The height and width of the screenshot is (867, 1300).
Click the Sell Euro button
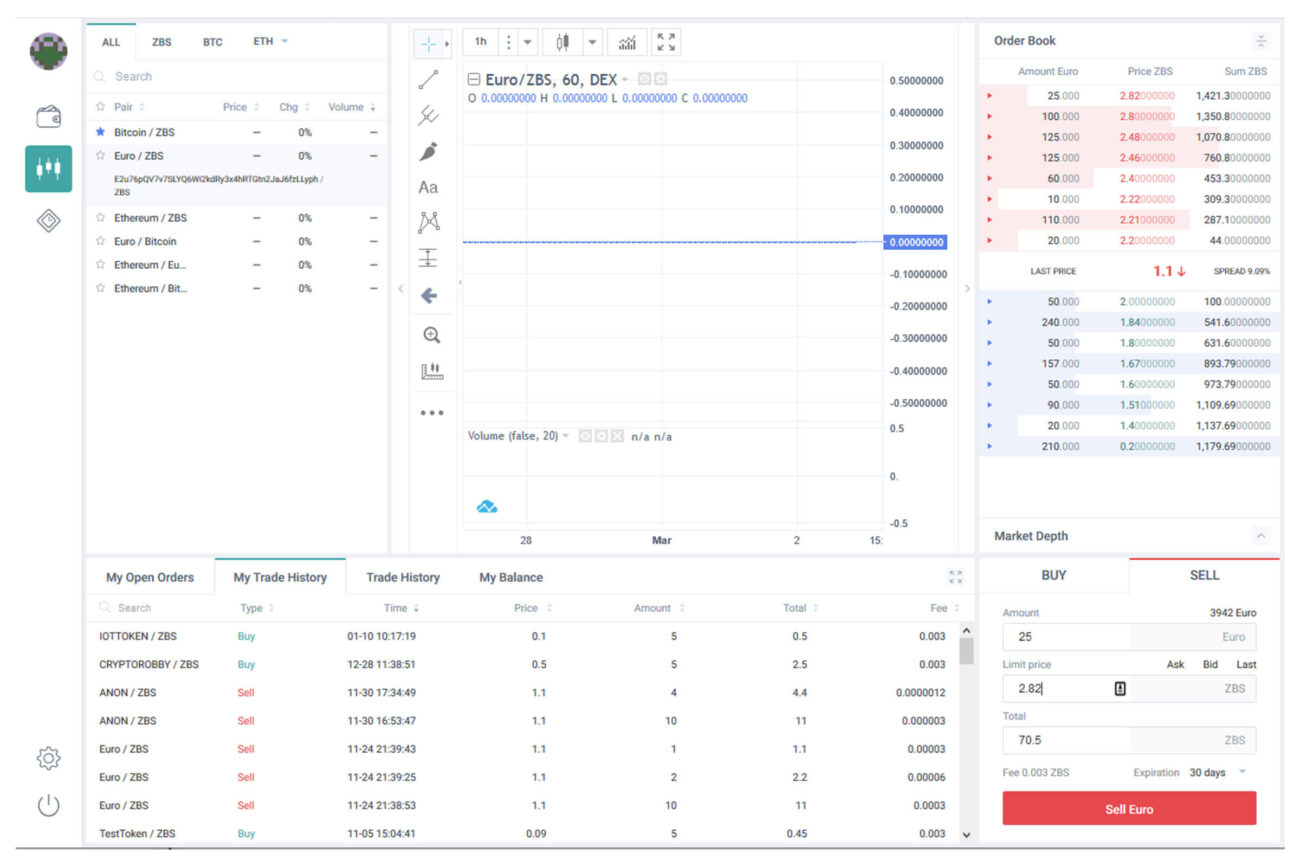pos(1129,809)
